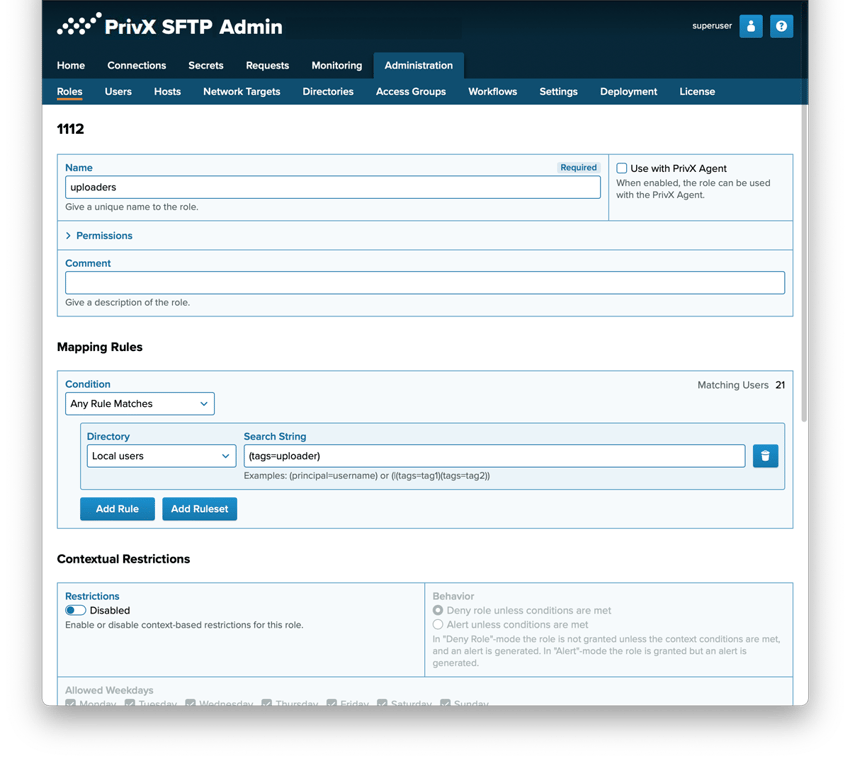The height and width of the screenshot is (760, 850).
Task: Toggle the Restrictions switch
Action: [75, 610]
